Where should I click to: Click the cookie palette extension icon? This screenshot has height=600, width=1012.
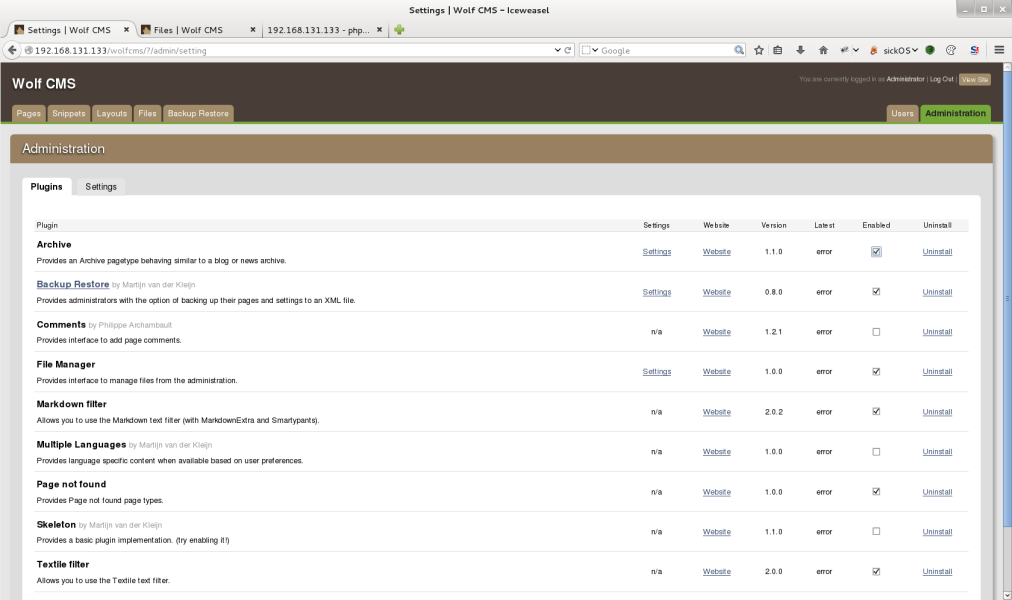click(951, 50)
